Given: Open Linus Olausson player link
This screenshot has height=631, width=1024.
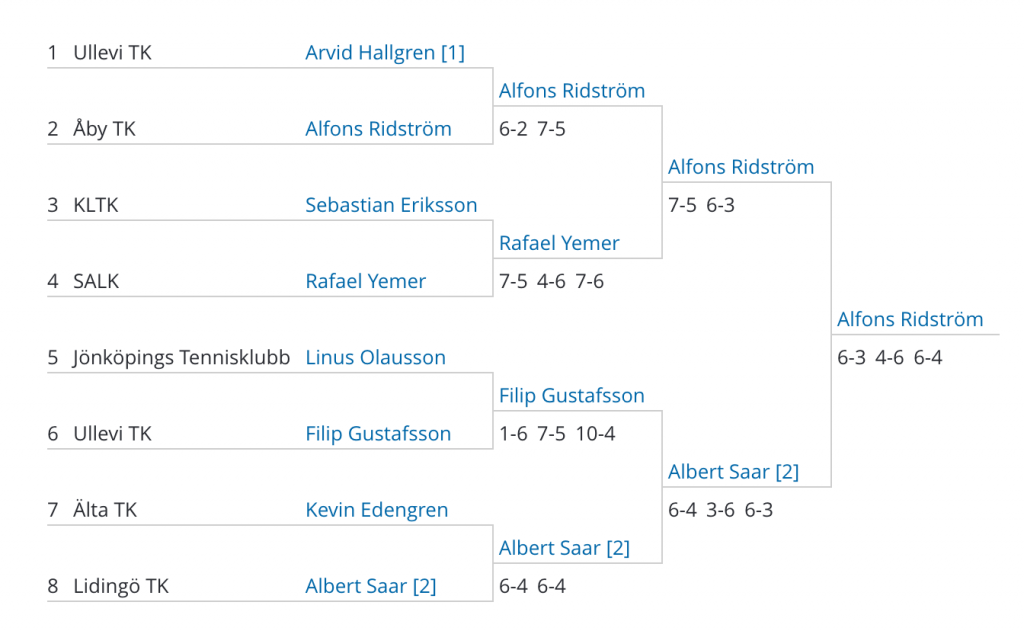Looking at the screenshot, I should (x=376, y=357).
